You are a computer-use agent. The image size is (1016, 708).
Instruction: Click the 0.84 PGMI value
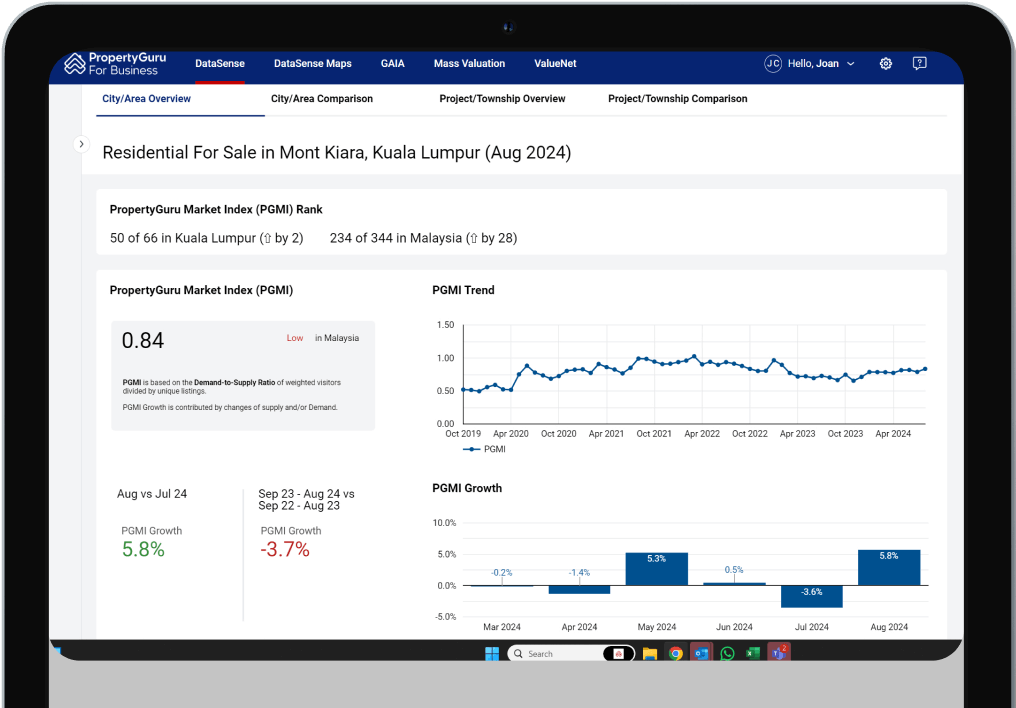click(x=143, y=341)
